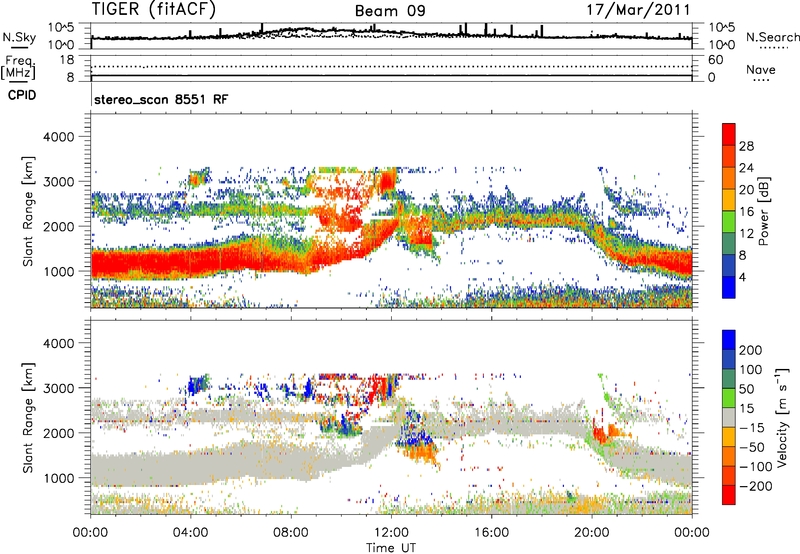Click the 08:00 time tick label
Image resolution: width=800 pixels, height=554 pixels.
(291, 533)
